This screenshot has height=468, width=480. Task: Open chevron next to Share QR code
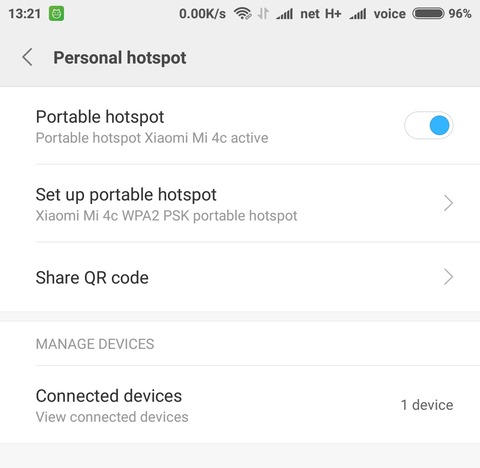[448, 277]
